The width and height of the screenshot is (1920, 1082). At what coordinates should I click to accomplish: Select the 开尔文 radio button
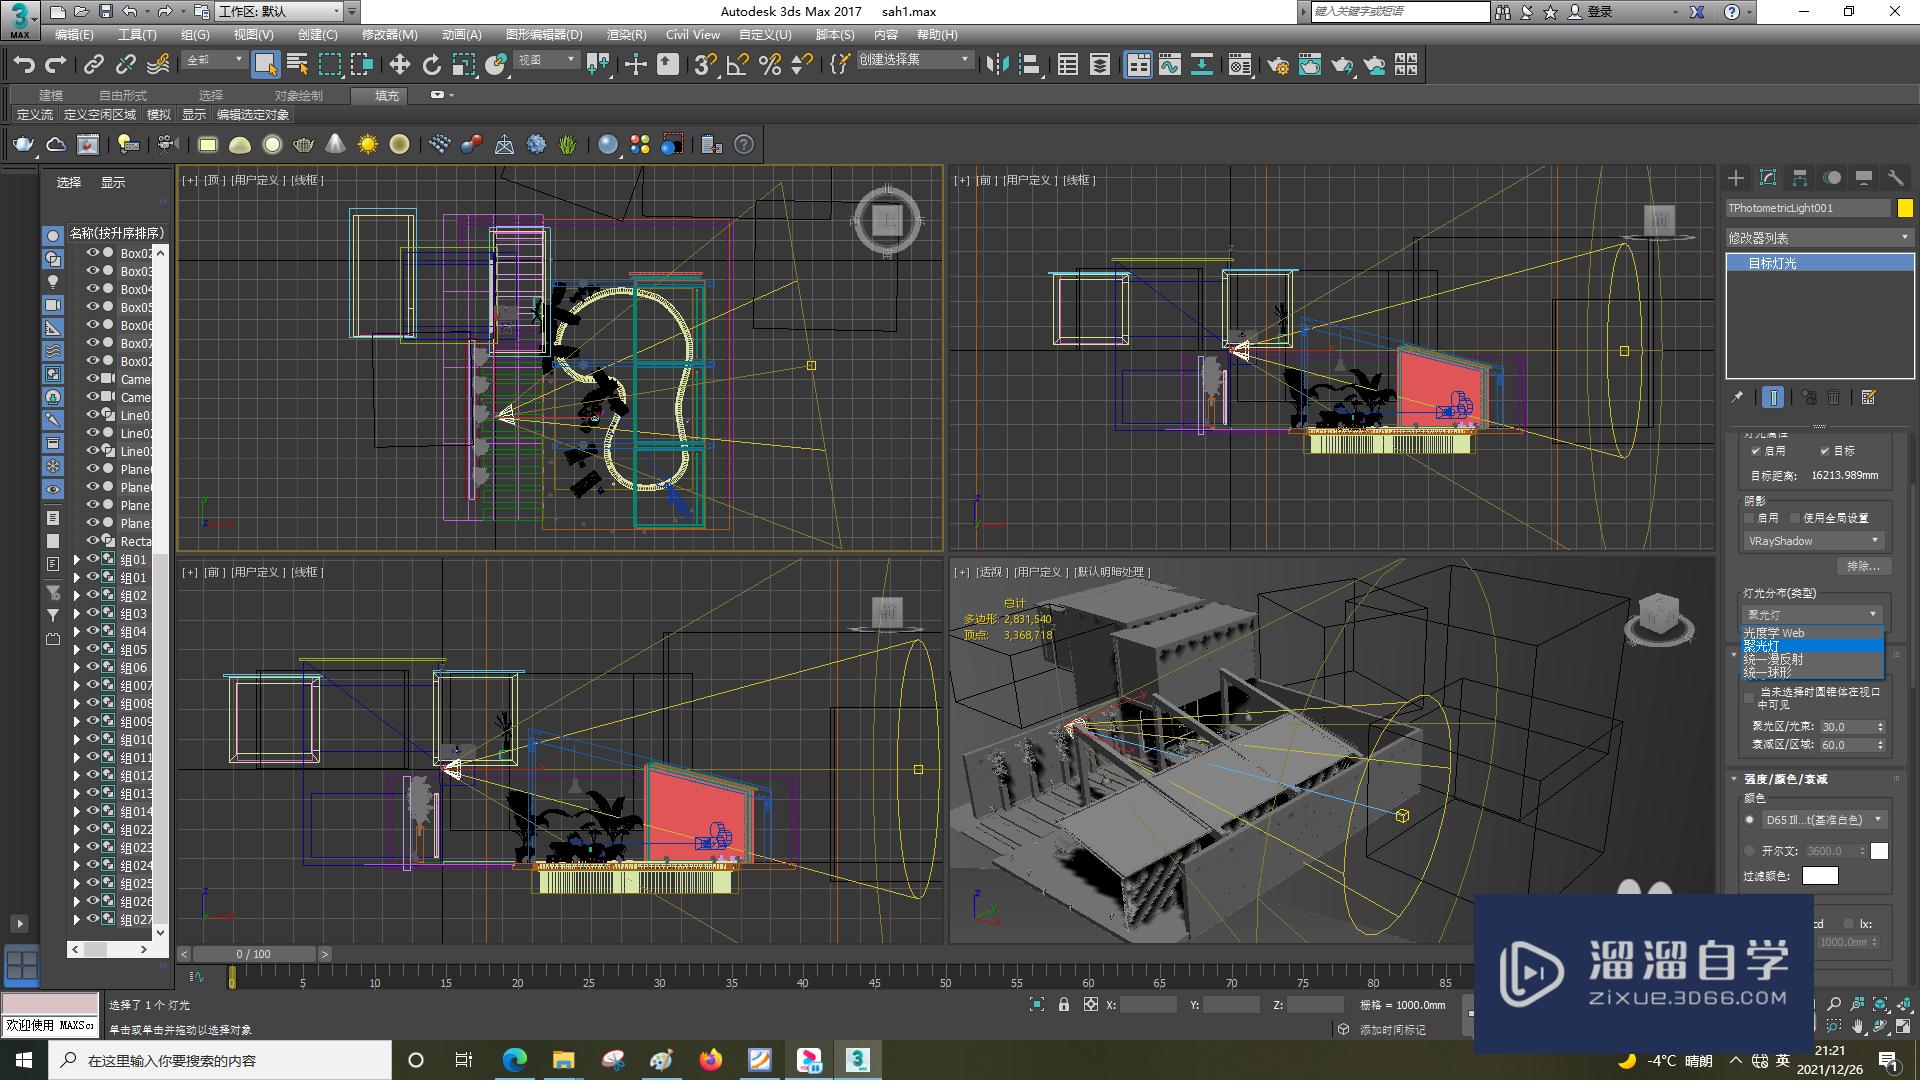(x=1750, y=851)
